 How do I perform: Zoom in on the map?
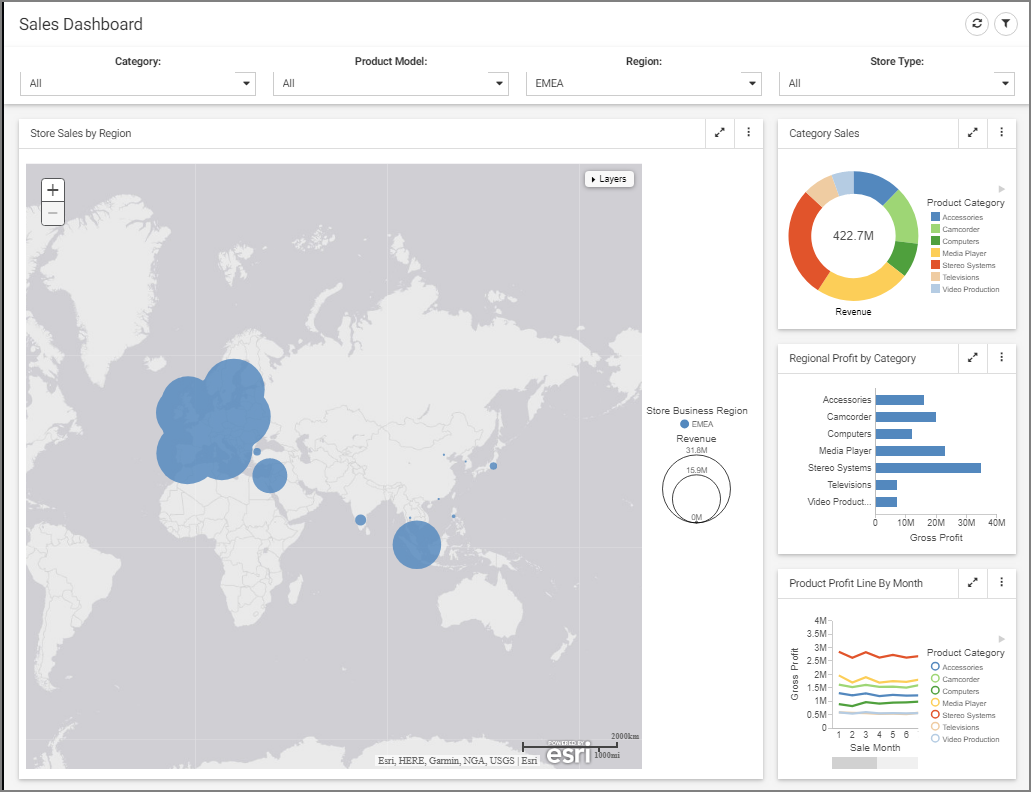[53, 190]
